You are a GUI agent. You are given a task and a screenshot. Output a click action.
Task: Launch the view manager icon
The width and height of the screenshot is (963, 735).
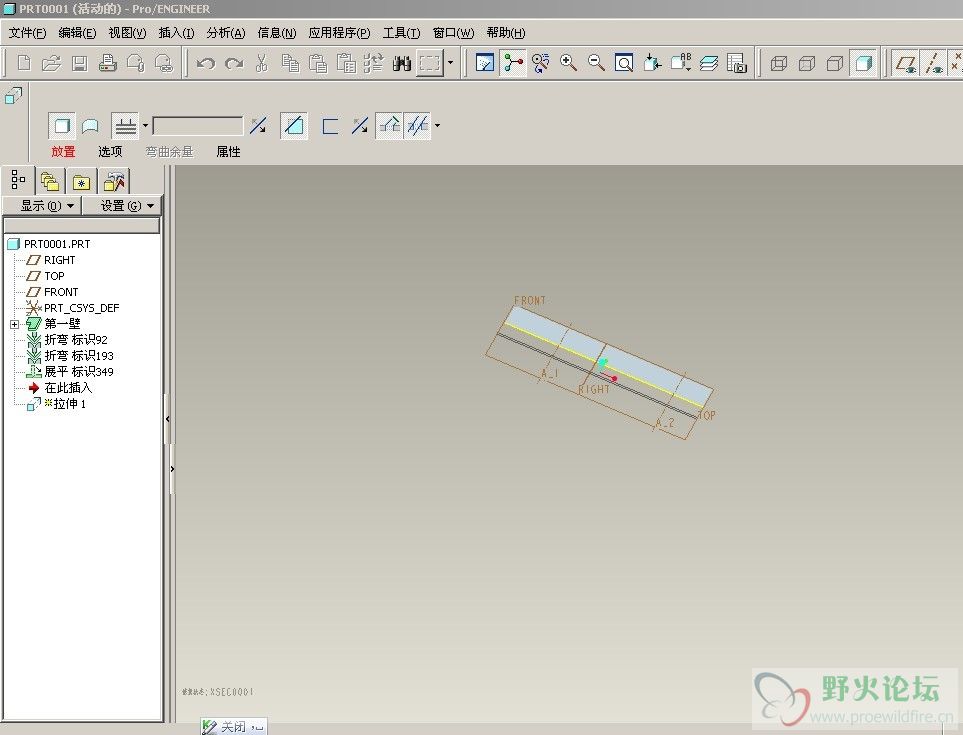point(736,63)
